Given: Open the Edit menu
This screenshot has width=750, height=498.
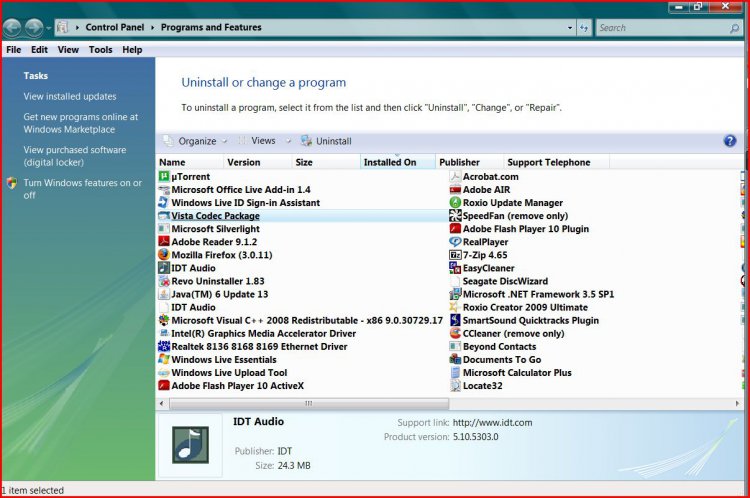Looking at the screenshot, I should (39, 50).
